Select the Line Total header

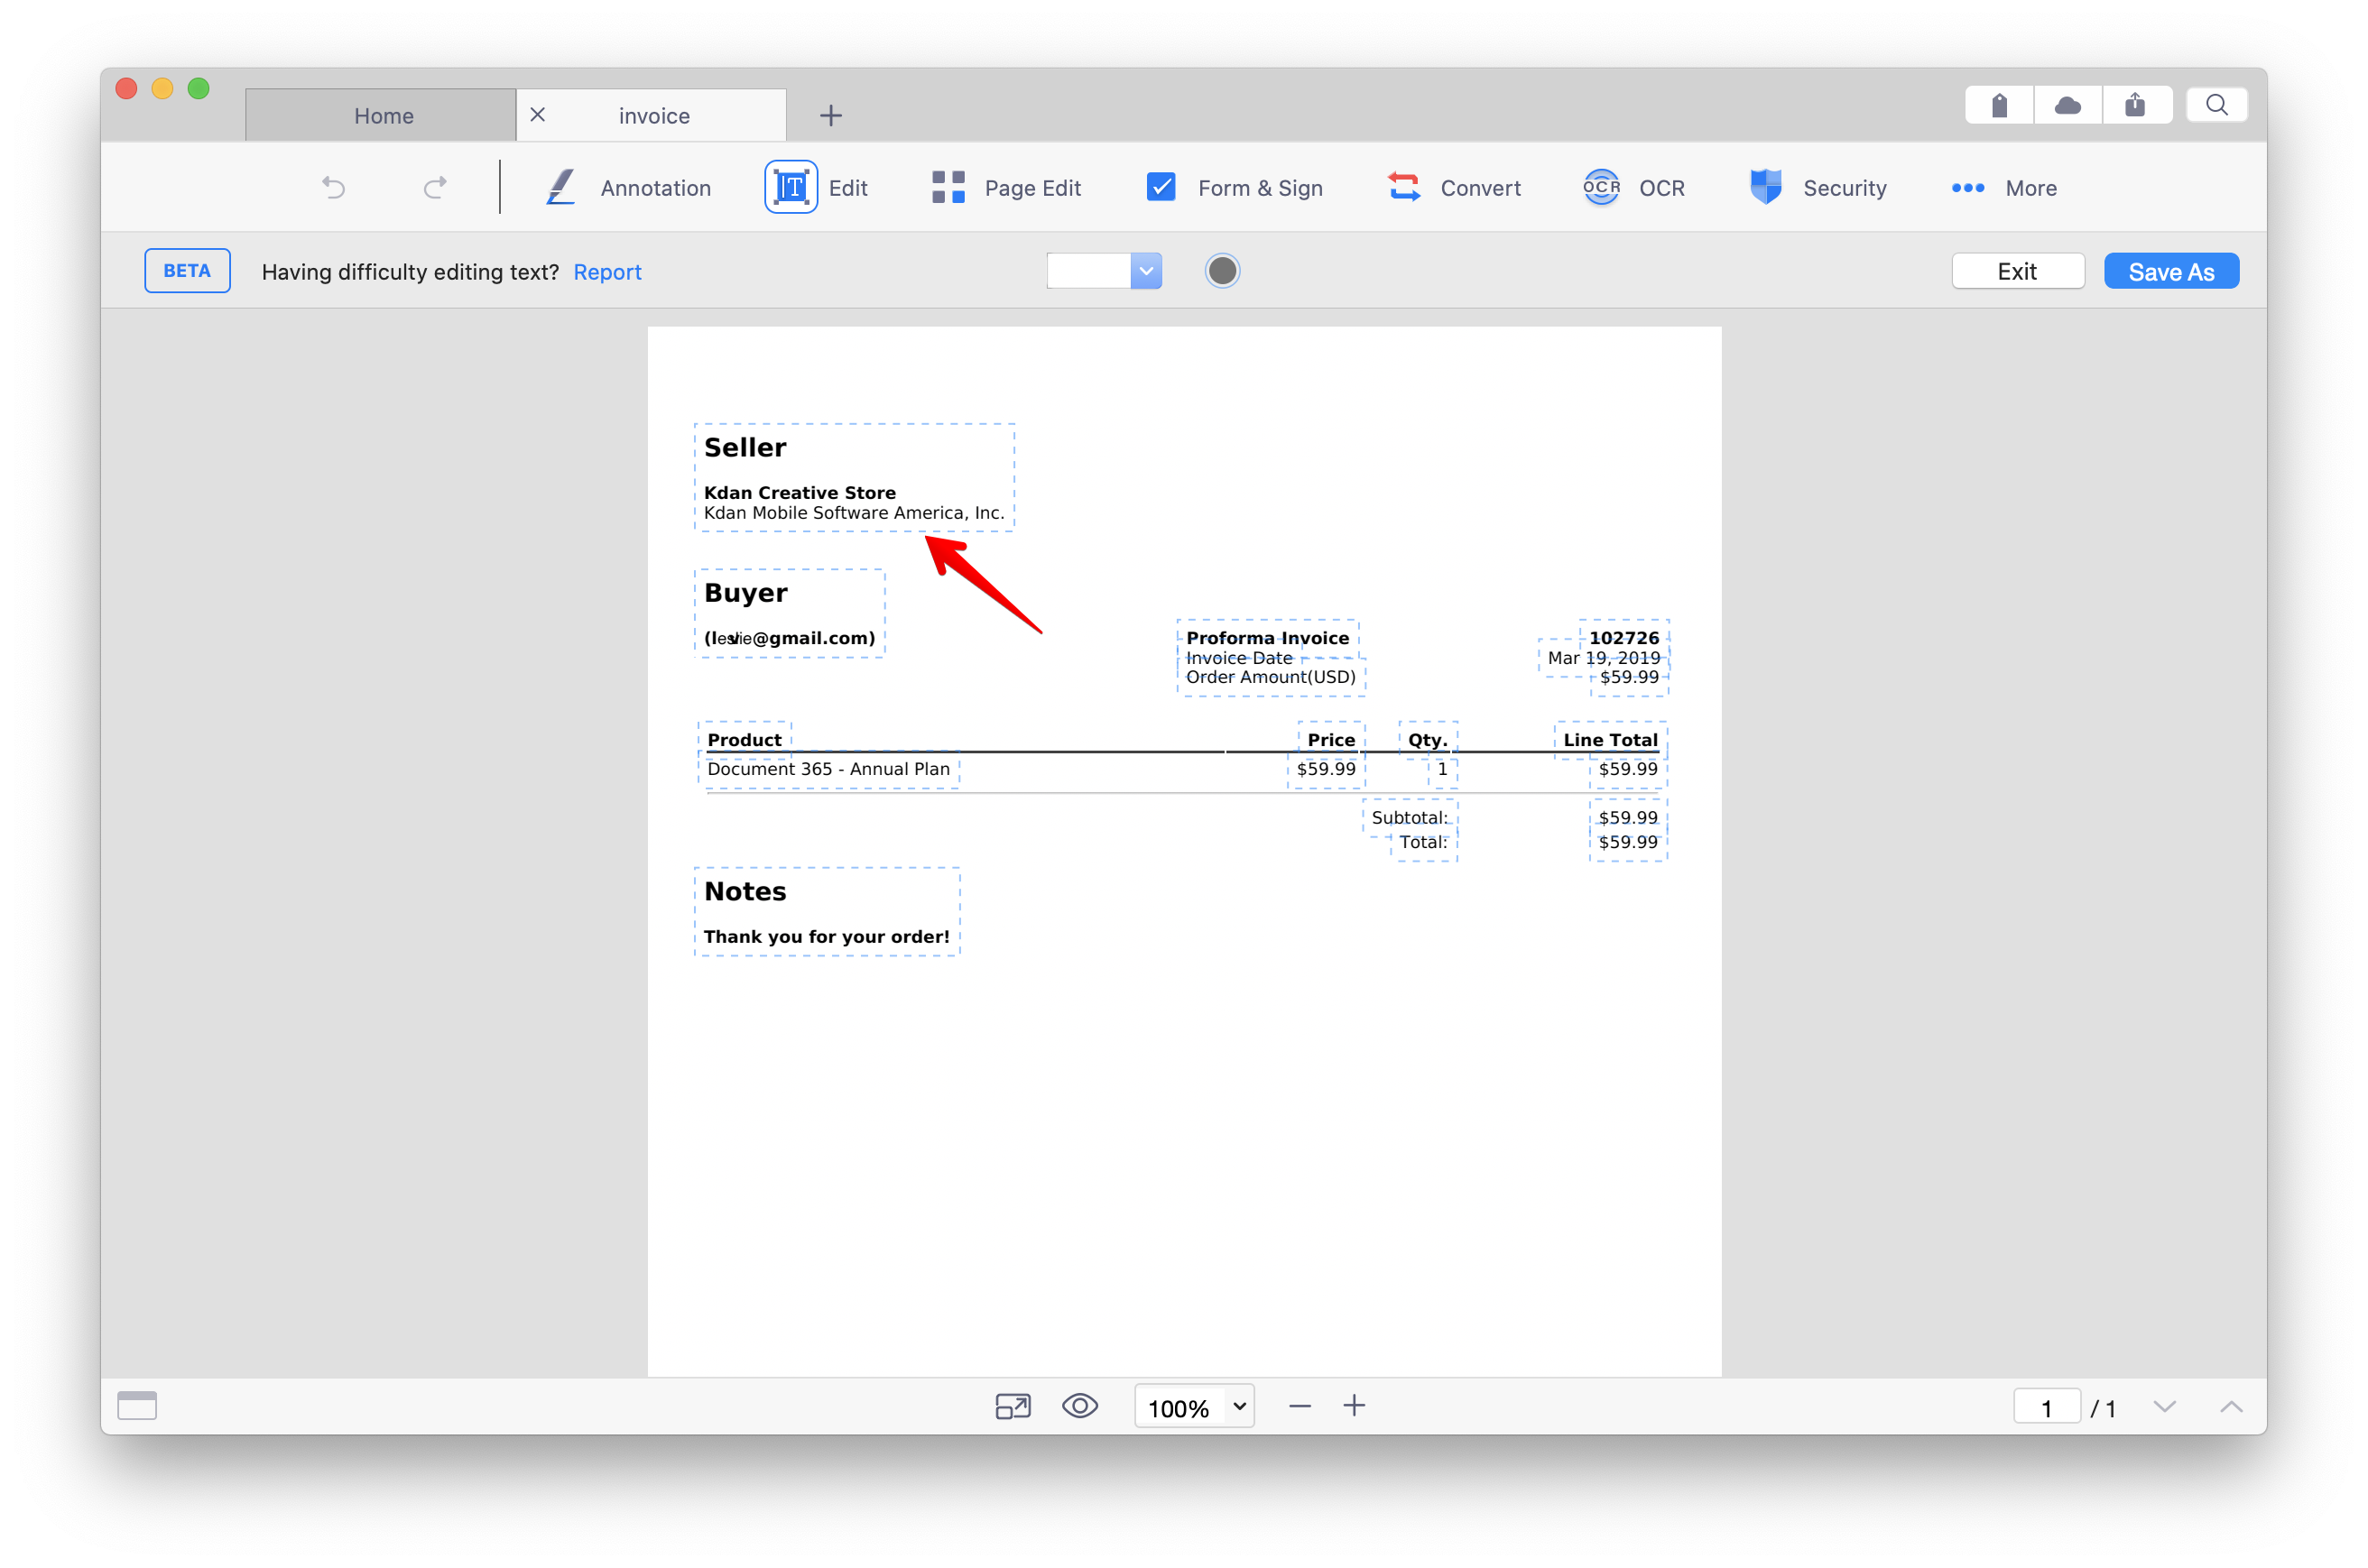click(1610, 739)
